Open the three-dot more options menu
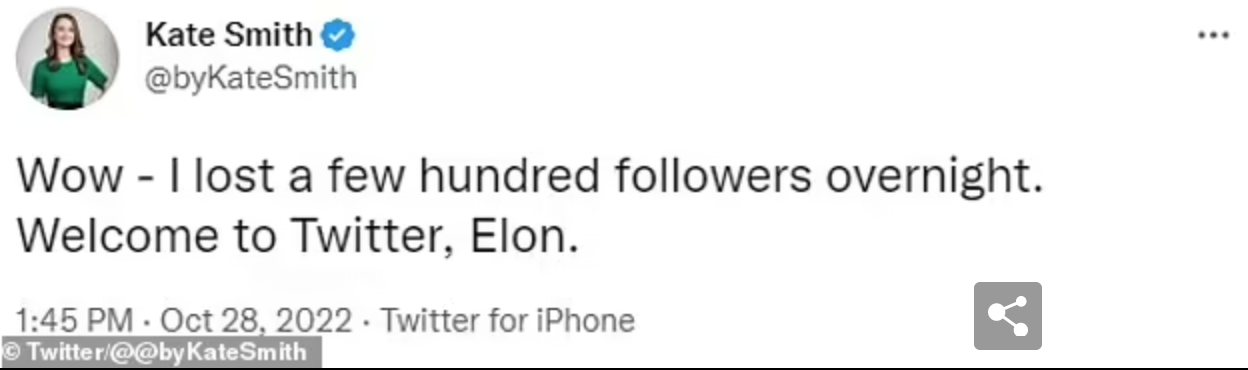The width and height of the screenshot is (1248, 370). pos(1213,35)
